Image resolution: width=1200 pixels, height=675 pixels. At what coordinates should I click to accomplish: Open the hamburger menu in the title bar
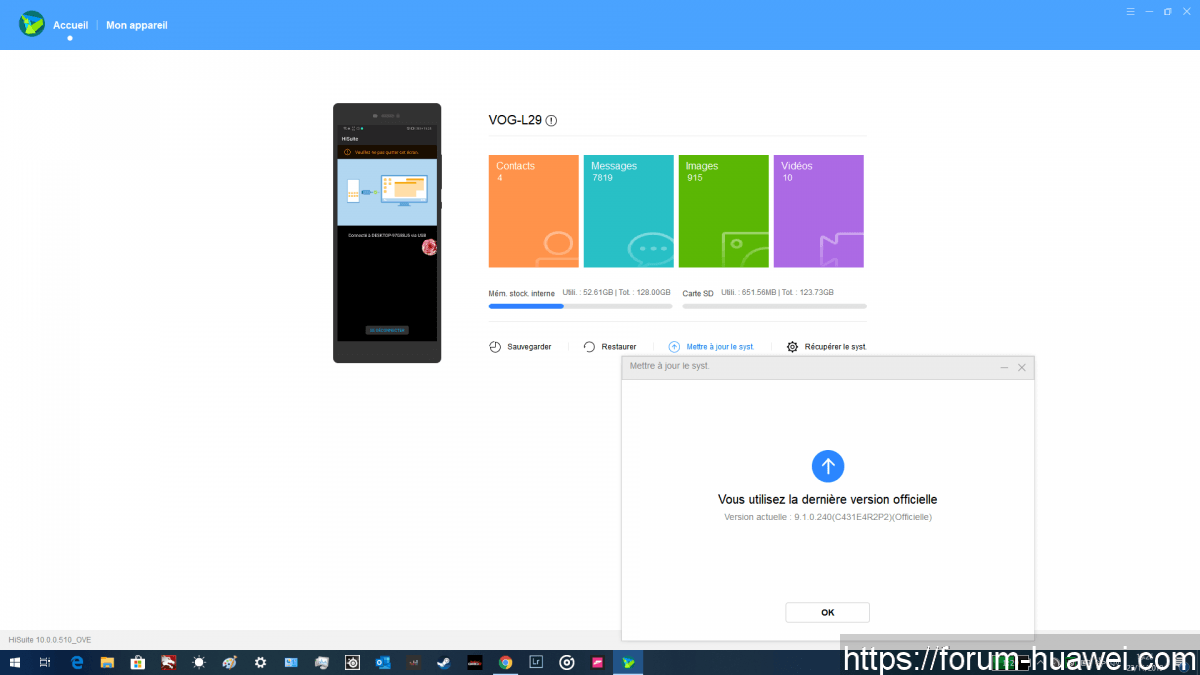pyautogui.click(x=1130, y=12)
